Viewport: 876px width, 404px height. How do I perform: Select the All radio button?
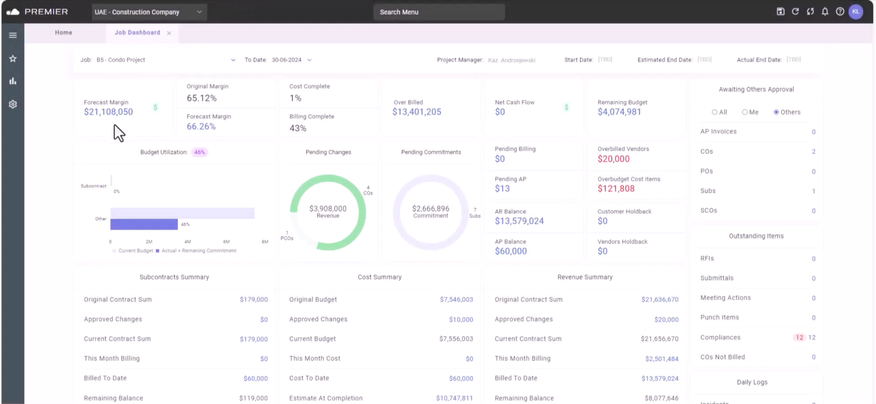click(x=714, y=112)
